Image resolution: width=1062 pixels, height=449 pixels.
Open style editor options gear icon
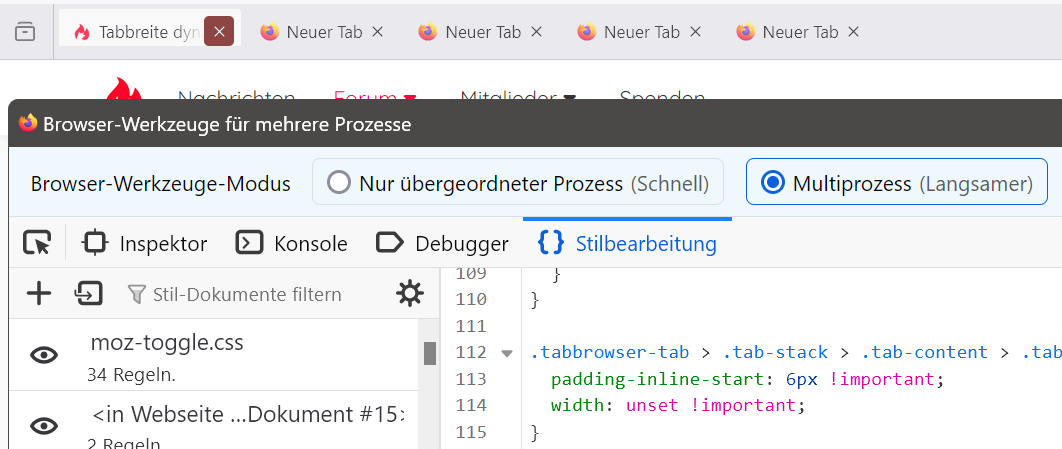(x=409, y=293)
